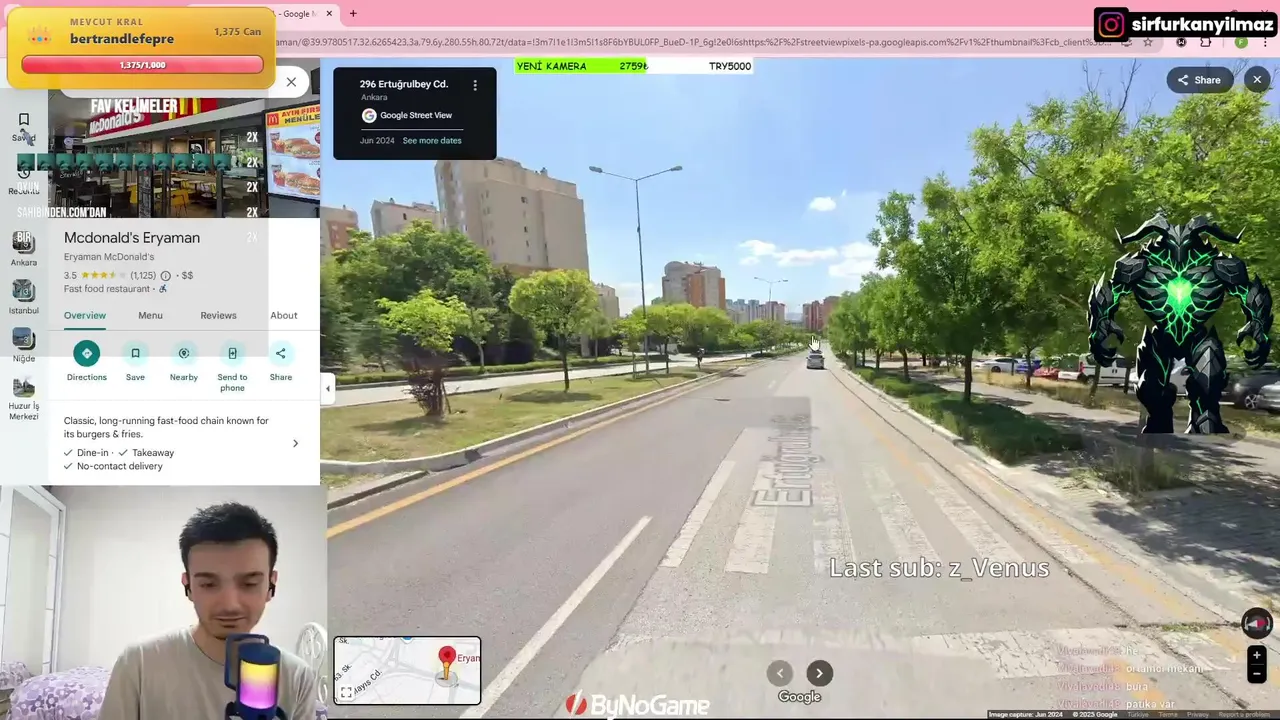Screen dimensions: 1280x720
Task: Click the Terms link in footer
Action: pyautogui.click(x=1168, y=714)
